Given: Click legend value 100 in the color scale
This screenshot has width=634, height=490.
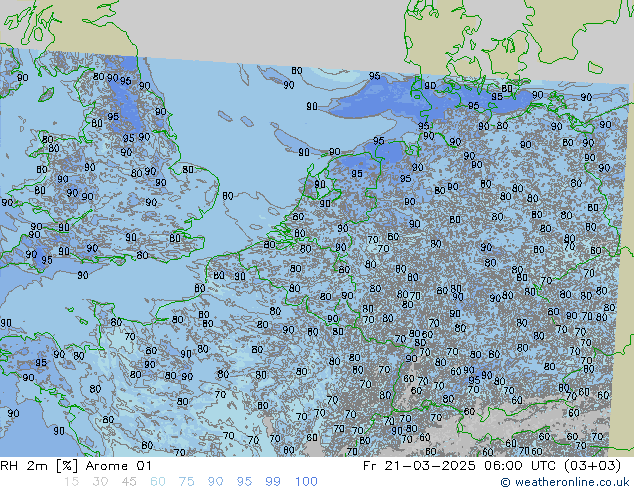Looking at the screenshot, I should (x=306, y=482).
